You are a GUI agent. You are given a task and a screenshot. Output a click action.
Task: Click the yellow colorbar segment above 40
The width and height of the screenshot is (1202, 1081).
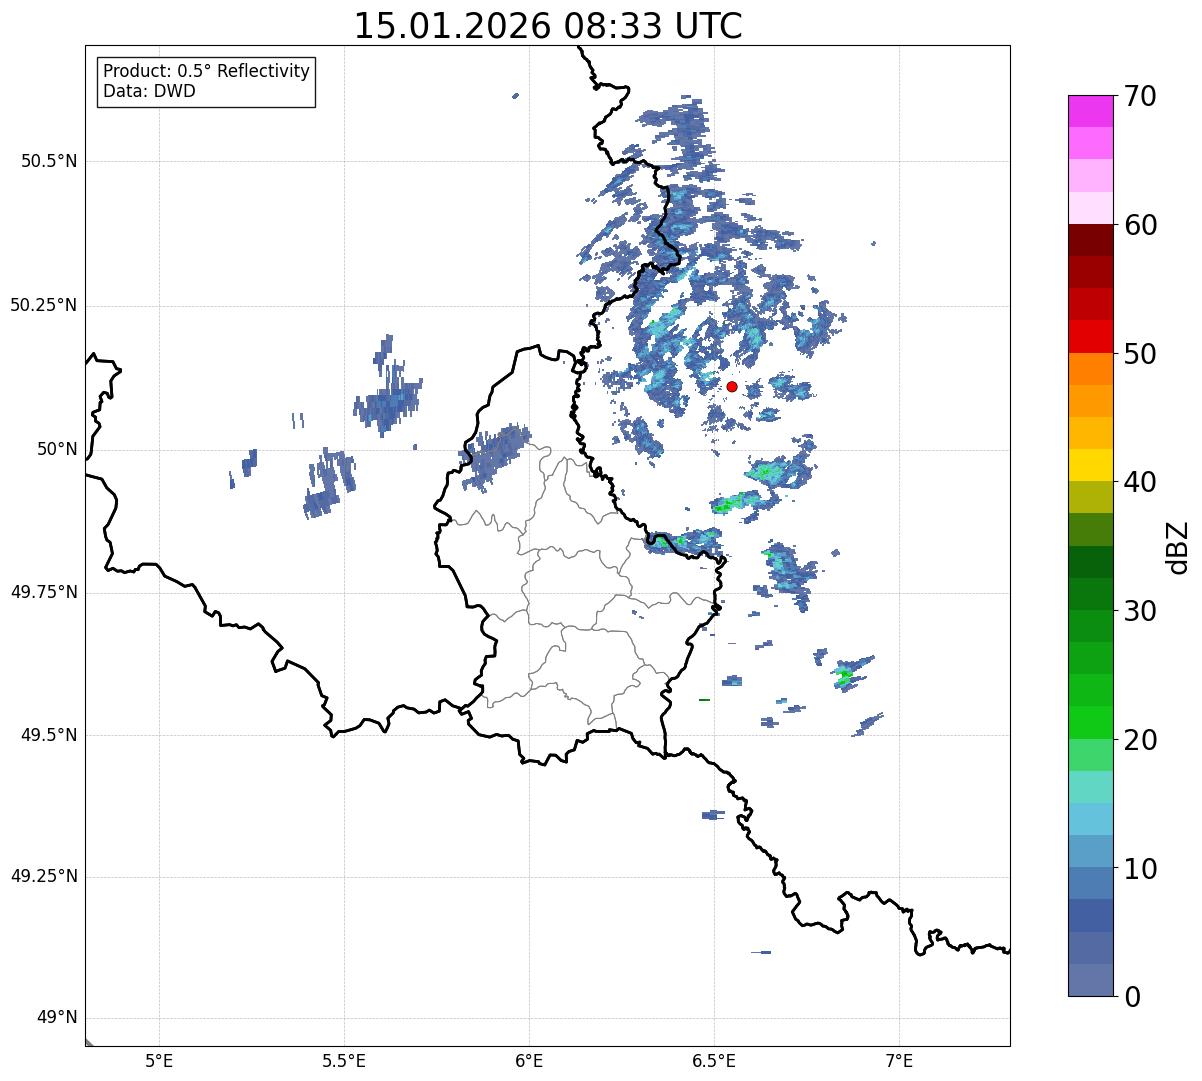(1091, 465)
